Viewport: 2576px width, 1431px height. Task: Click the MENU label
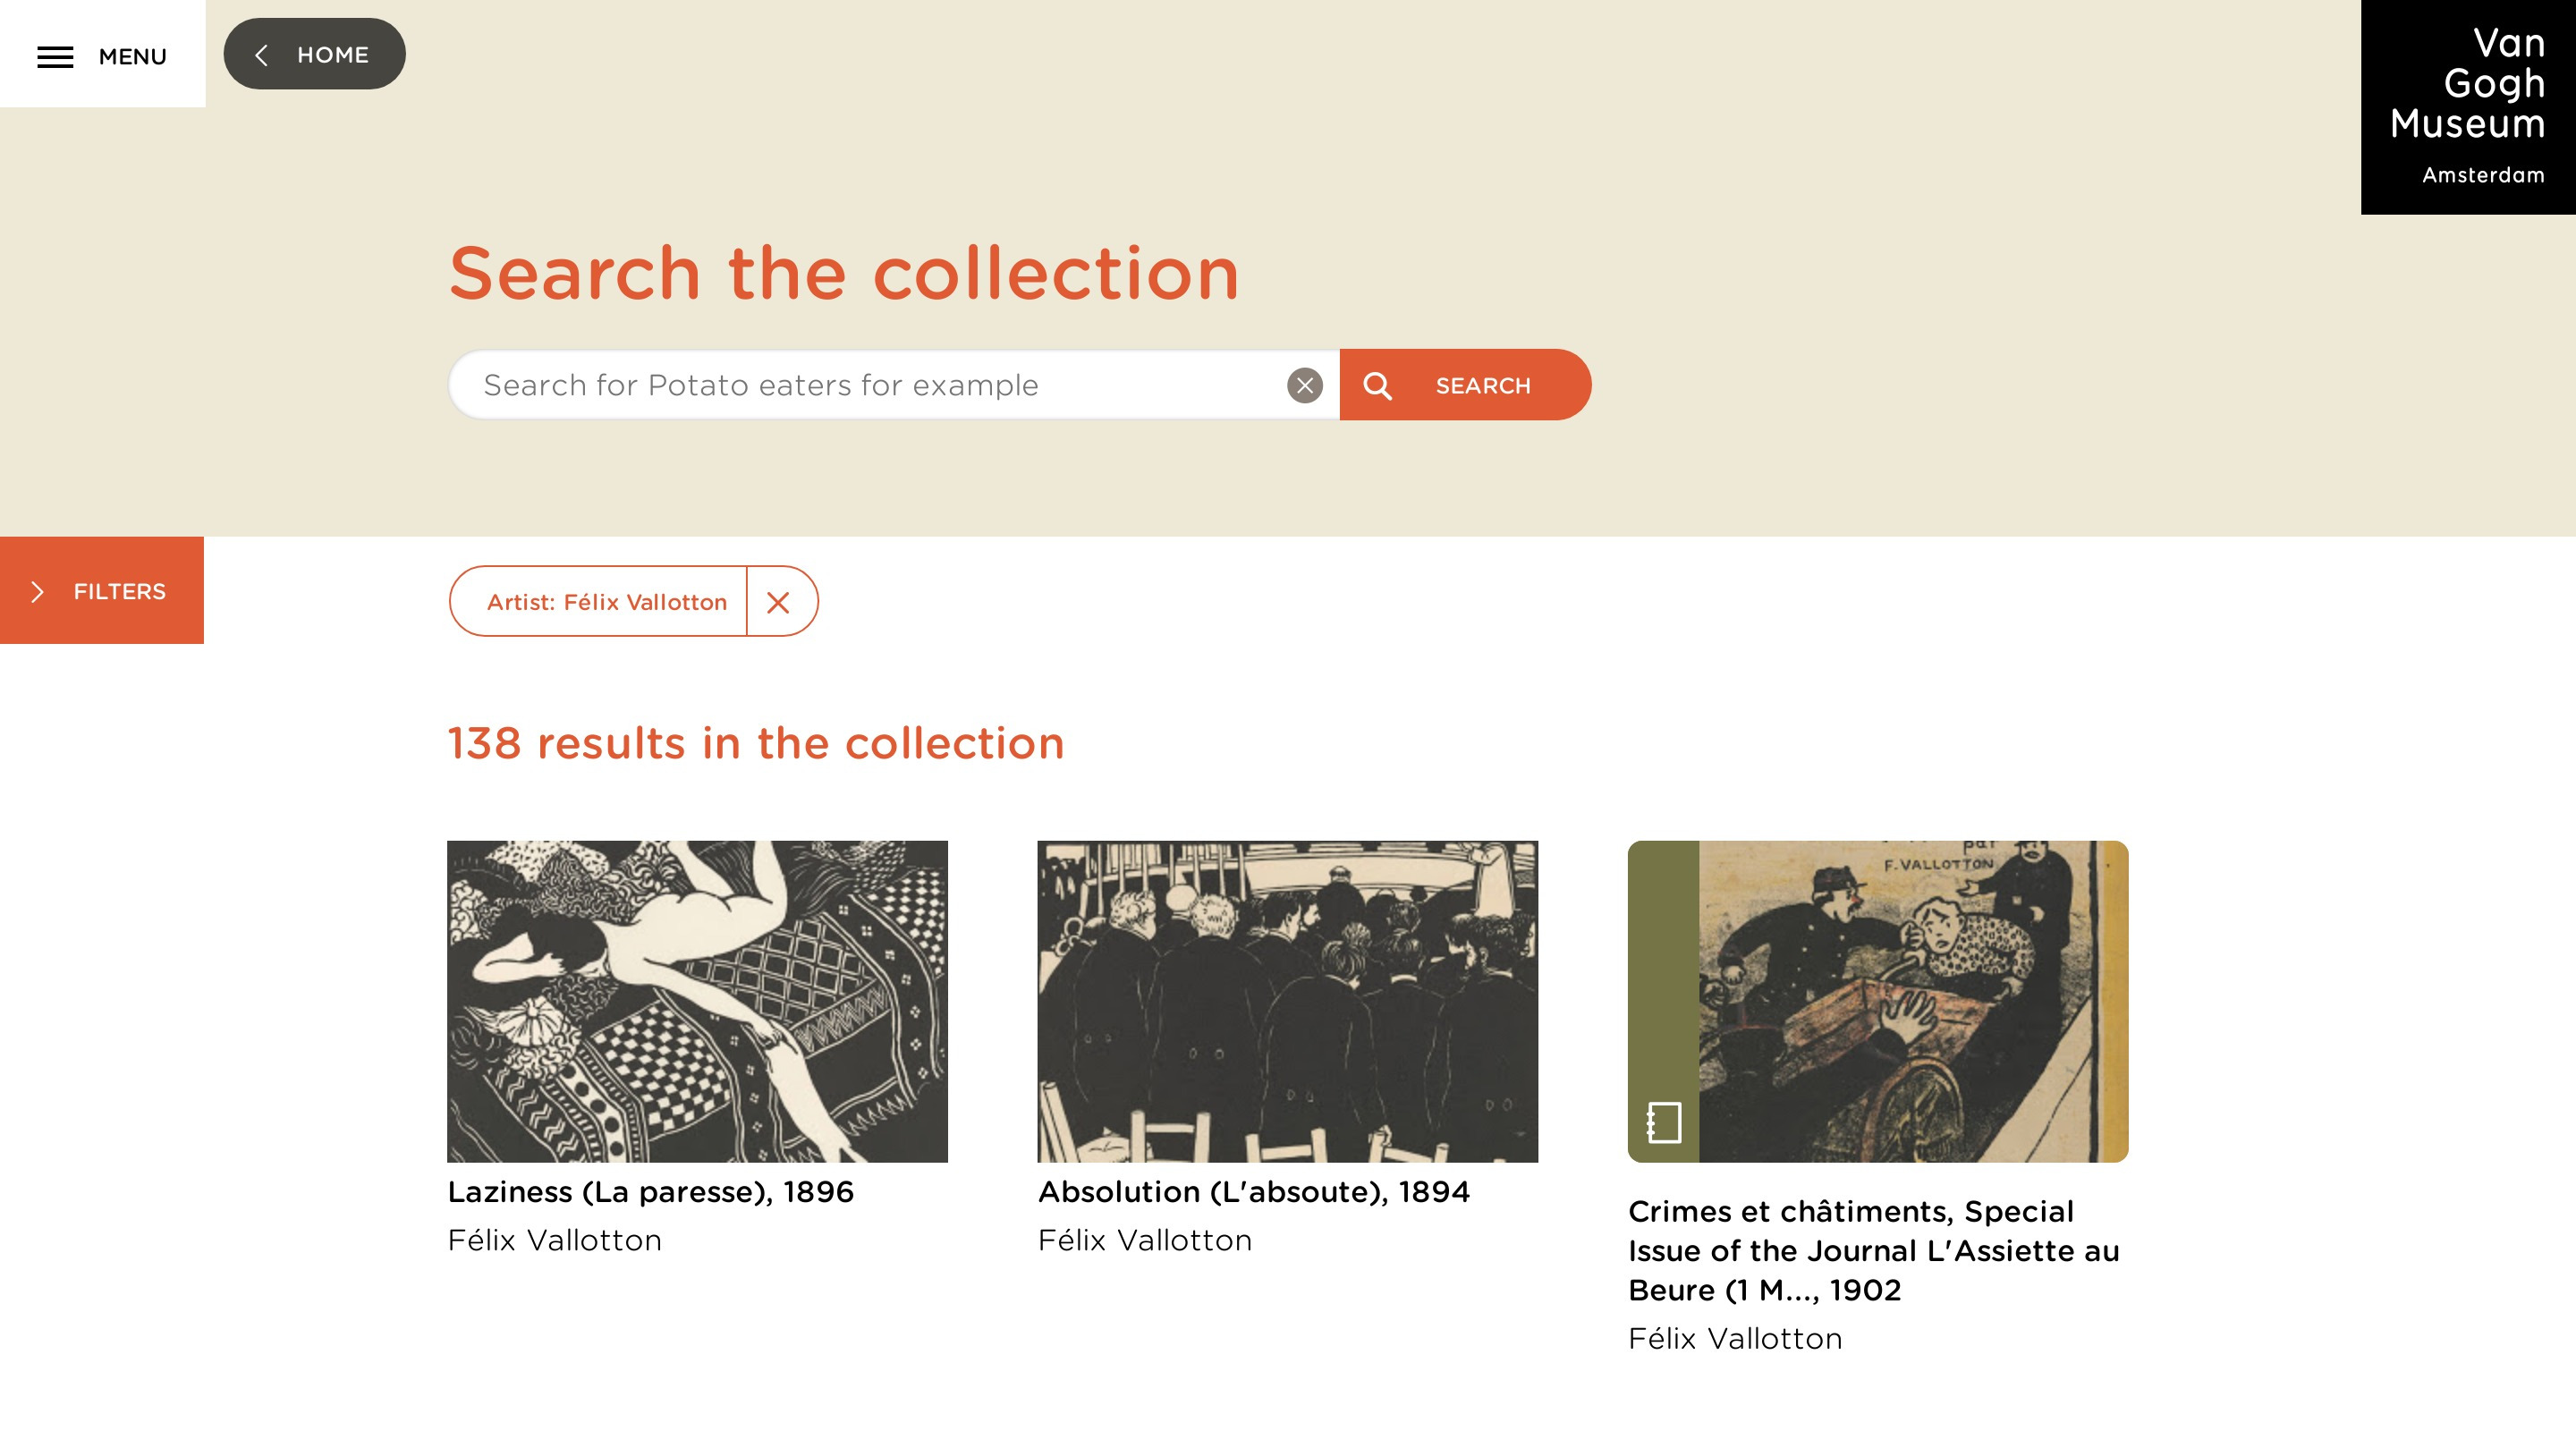click(132, 57)
